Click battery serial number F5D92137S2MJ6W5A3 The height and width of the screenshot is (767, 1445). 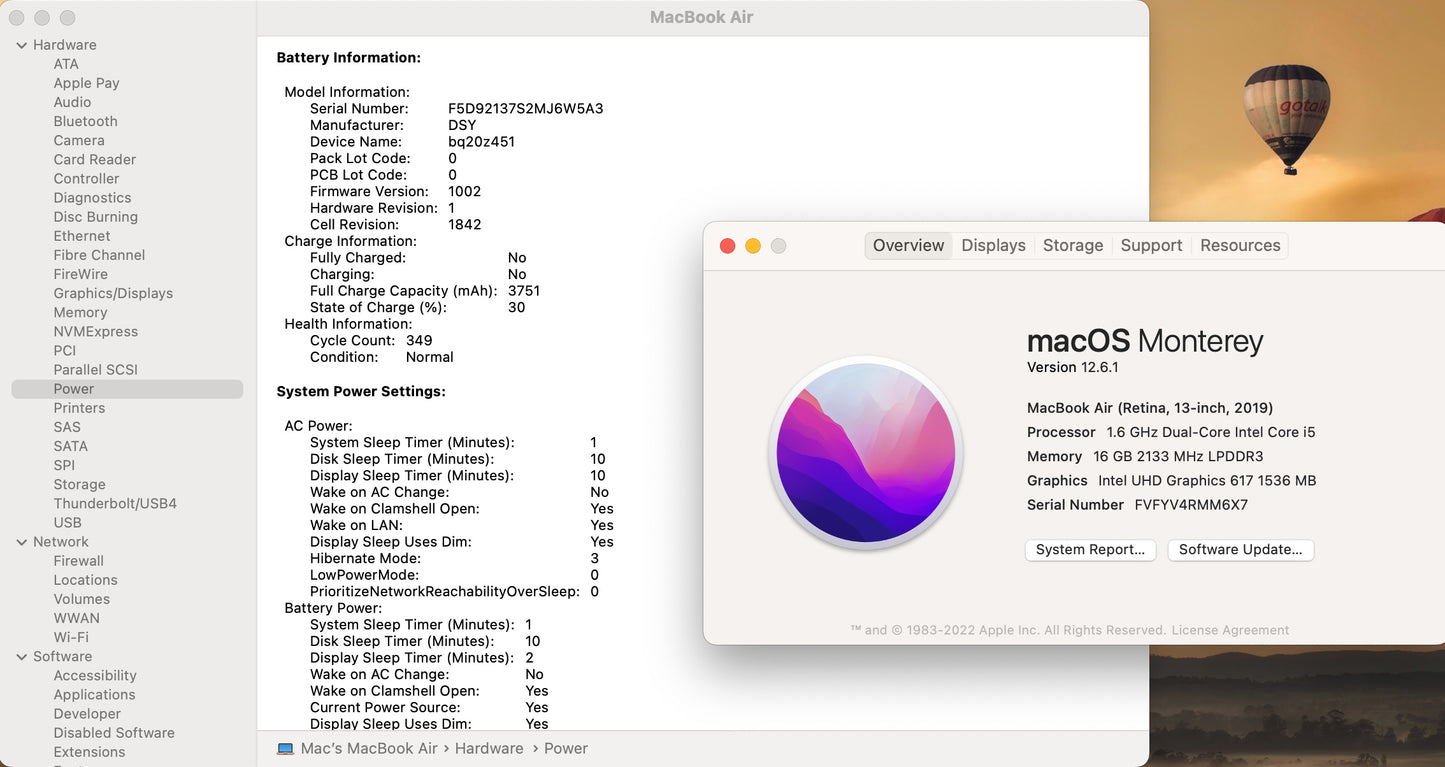coord(526,109)
